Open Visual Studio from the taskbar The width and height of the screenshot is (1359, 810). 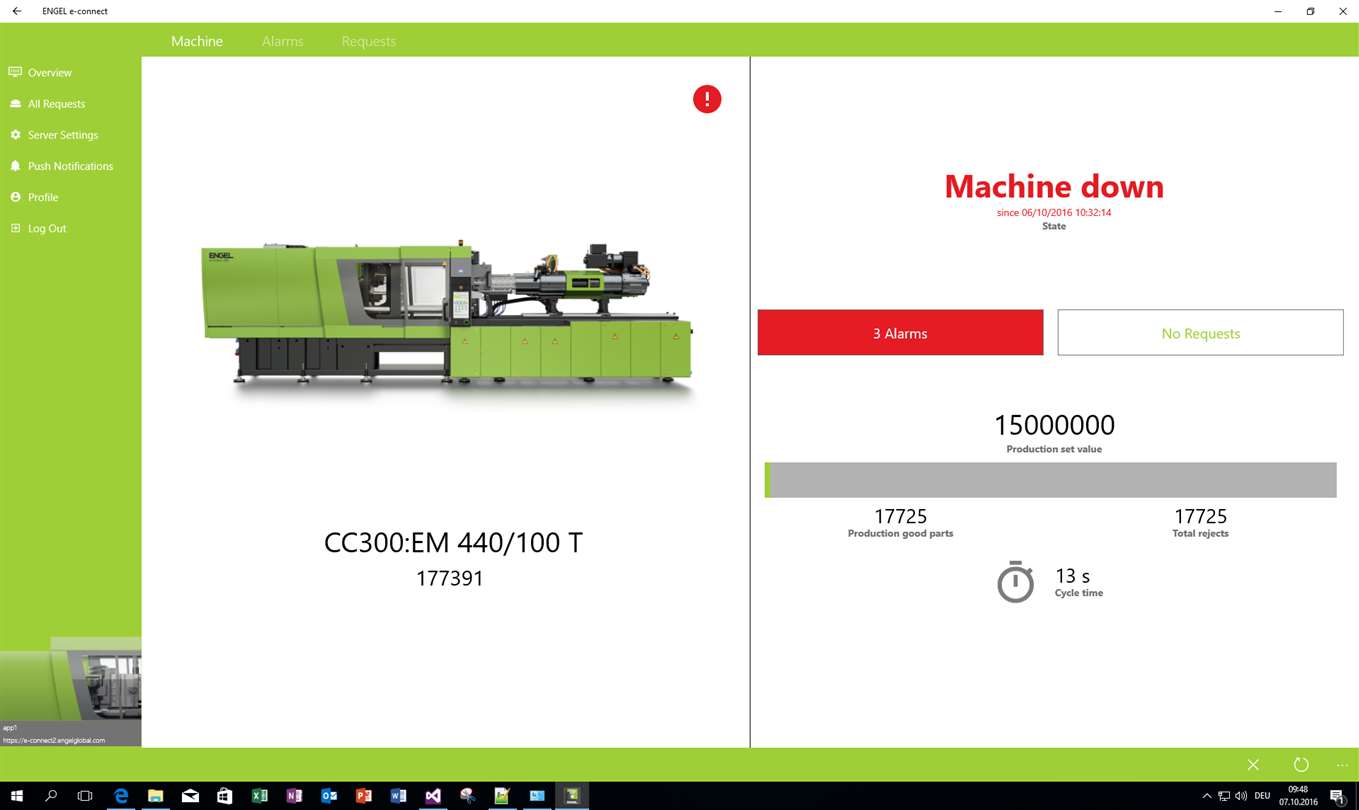coord(433,796)
